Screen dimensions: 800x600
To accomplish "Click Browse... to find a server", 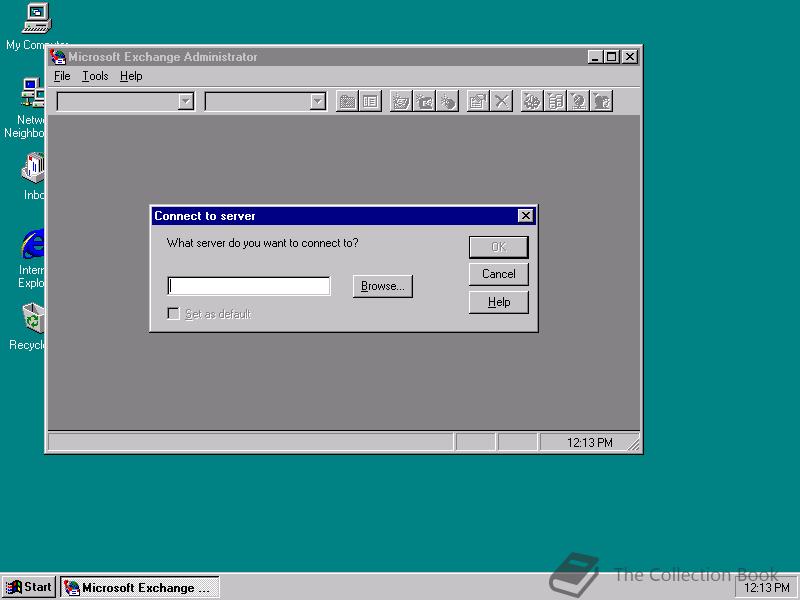I will [383, 286].
